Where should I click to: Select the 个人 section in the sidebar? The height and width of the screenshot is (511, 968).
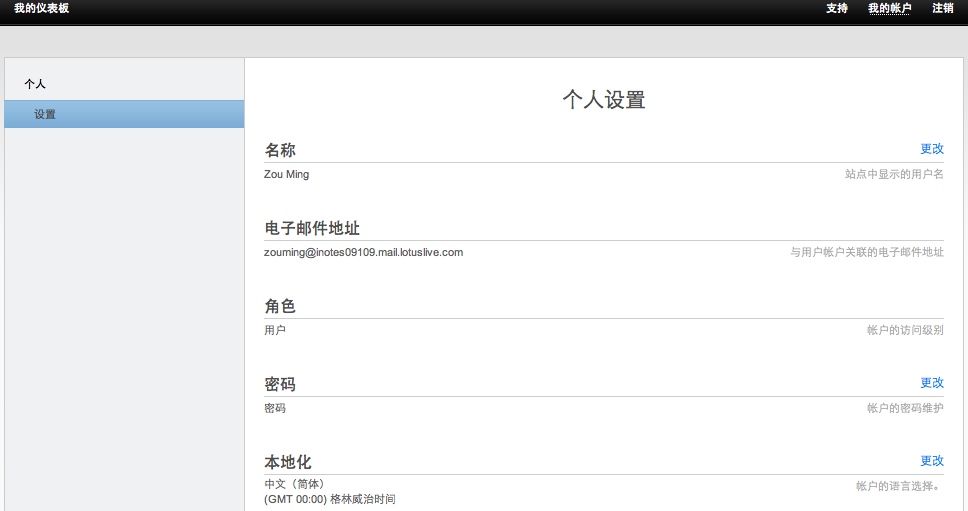point(35,84)
